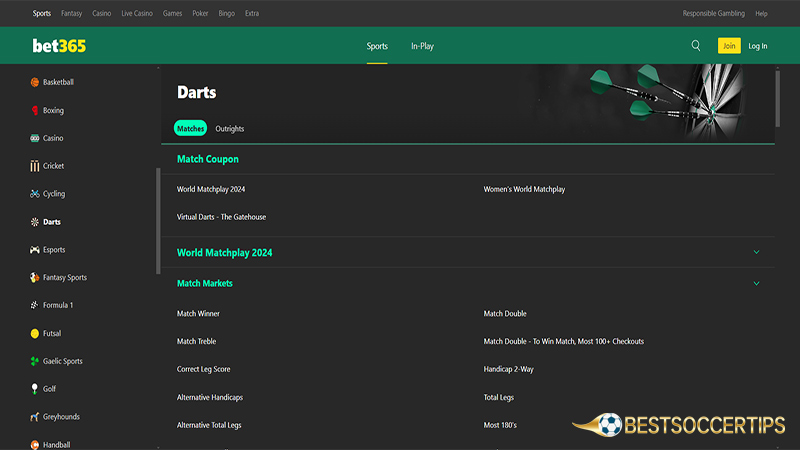The image size is (800, 450).
Task: Go to bet365 home via logo
Action: click(59, 46)
